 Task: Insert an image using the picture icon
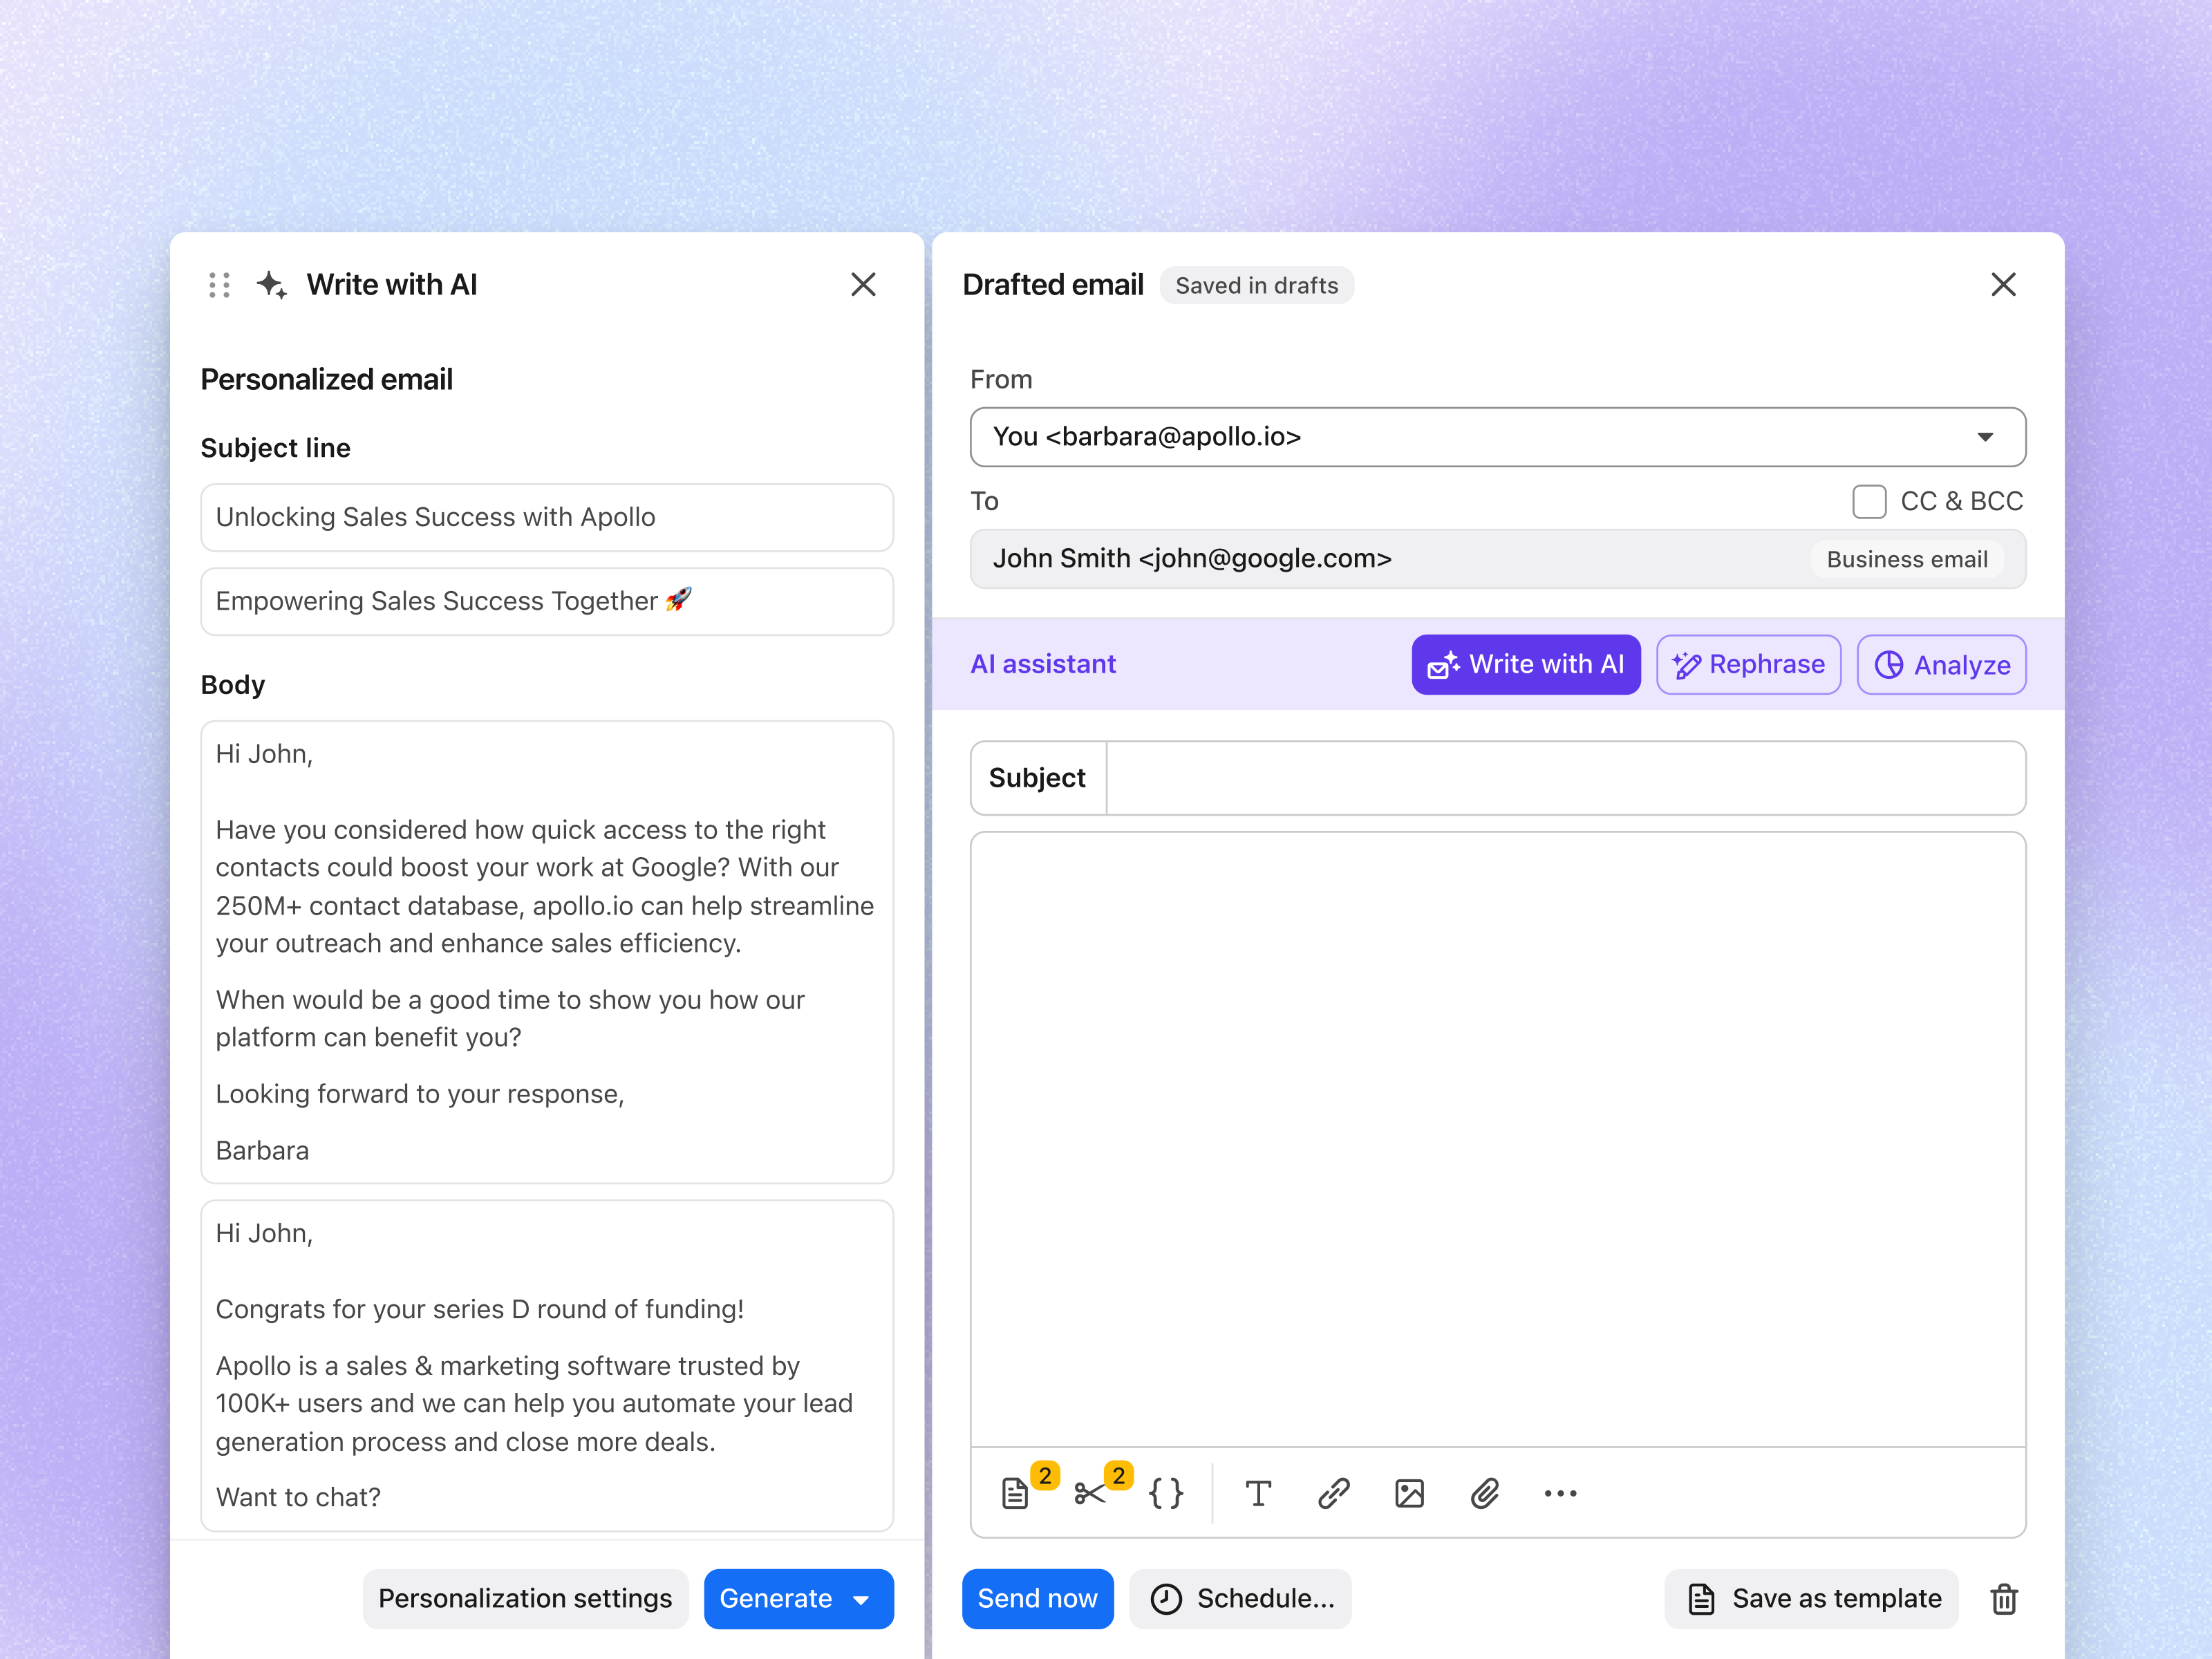pos(1409,1493)
